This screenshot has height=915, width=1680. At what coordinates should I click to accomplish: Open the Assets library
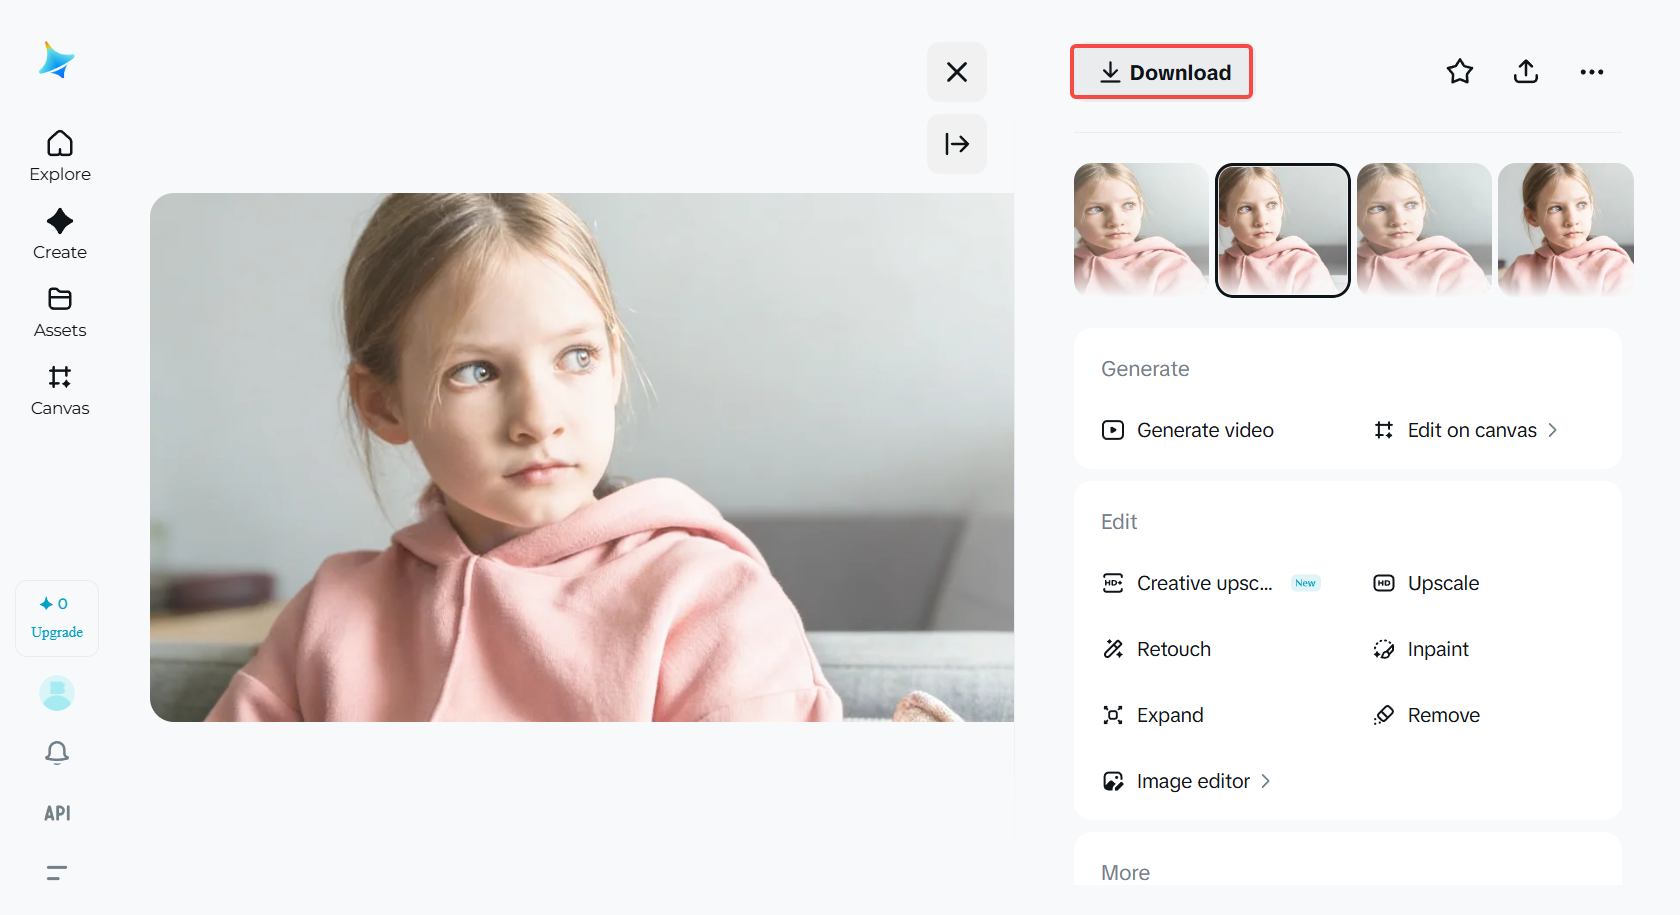tap(60, 313)
